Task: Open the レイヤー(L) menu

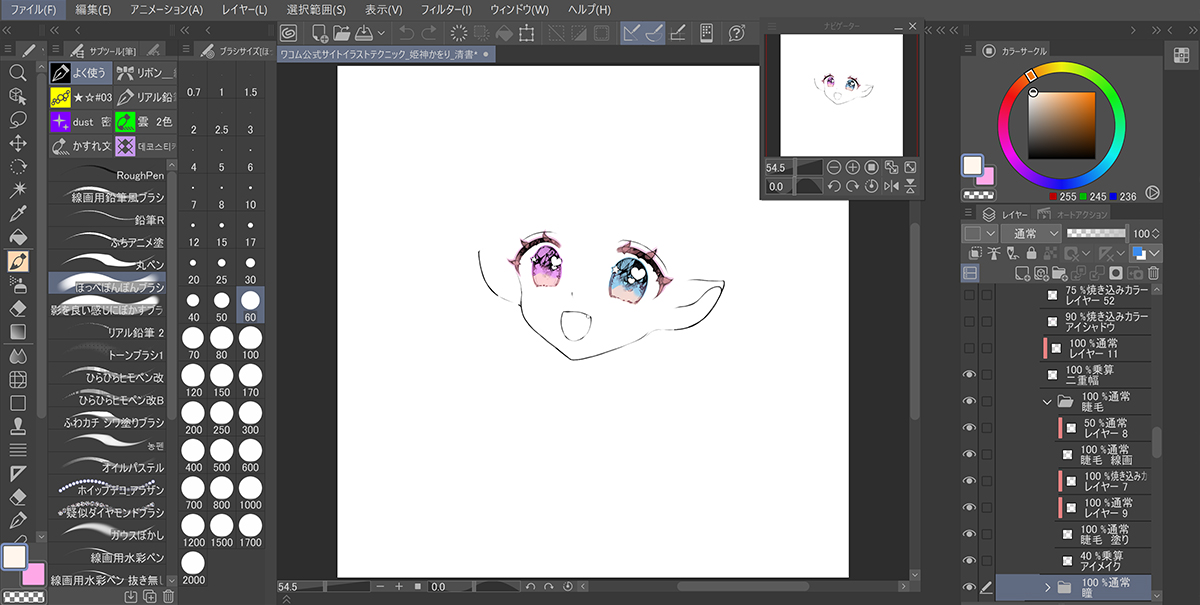Action: tap(245, 9)
